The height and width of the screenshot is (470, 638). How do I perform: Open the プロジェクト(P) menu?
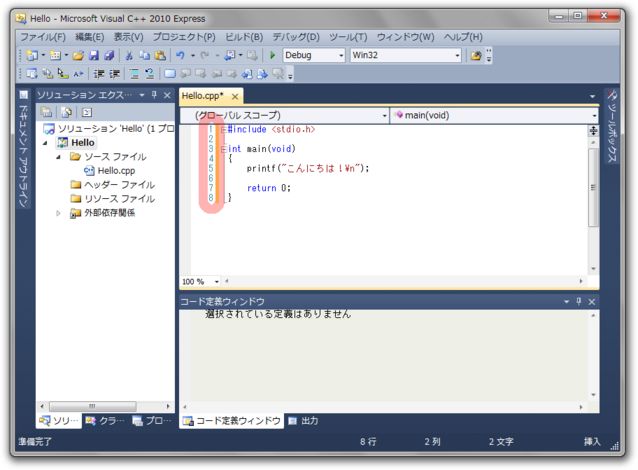pyautogui.click(x=184, y=37)
